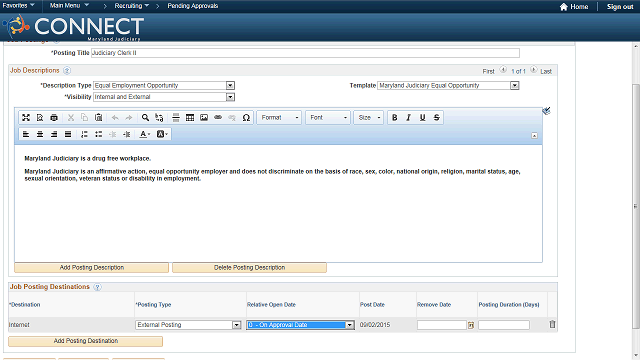Open the Favorites menu
This screenshot has height=360, width=640.
(18, 6)
